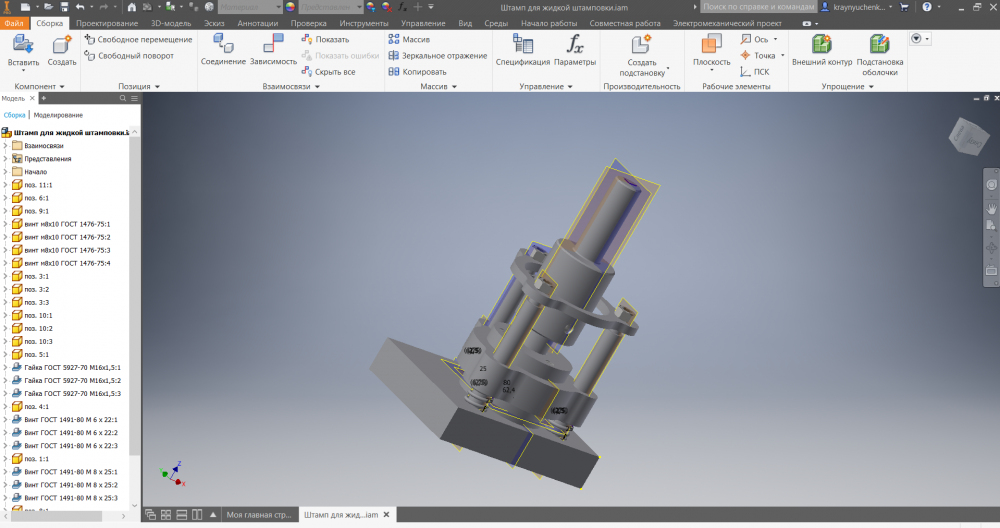Click the Вставить (Insert) component icon

click(x=23, y=44)
